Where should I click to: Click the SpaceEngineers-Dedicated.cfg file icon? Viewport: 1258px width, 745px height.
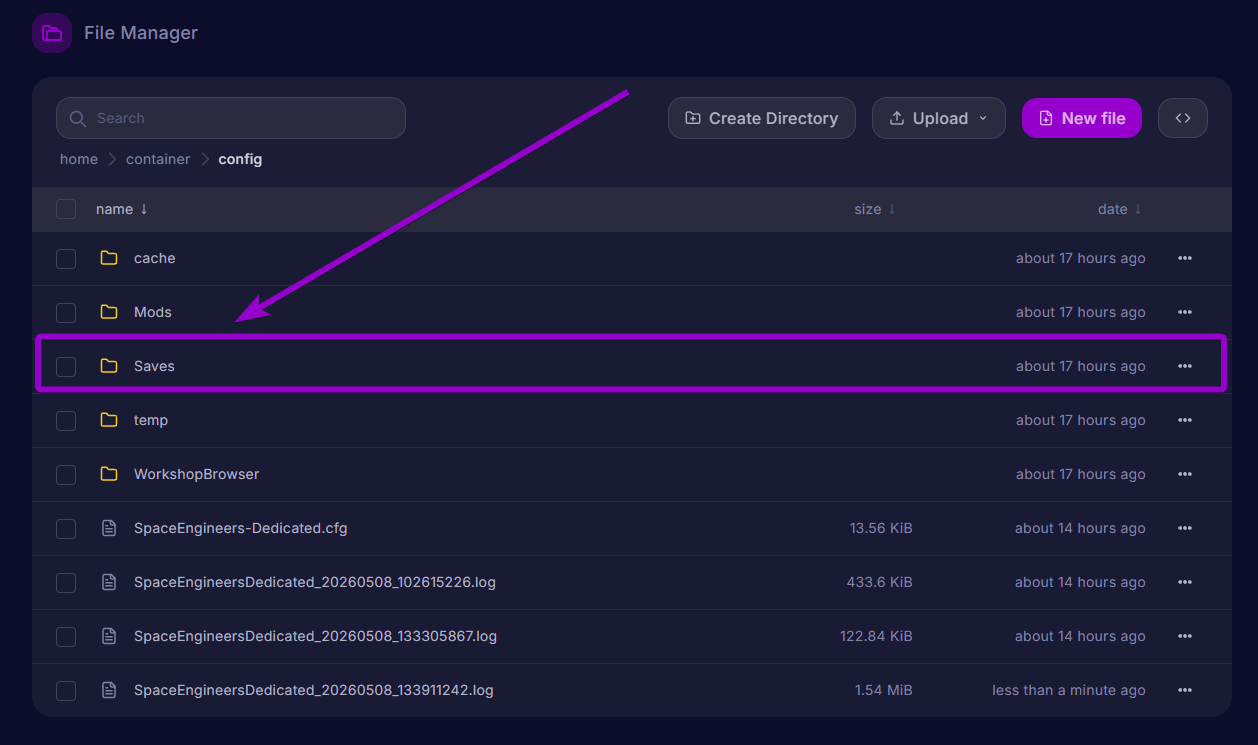[109, 528]
